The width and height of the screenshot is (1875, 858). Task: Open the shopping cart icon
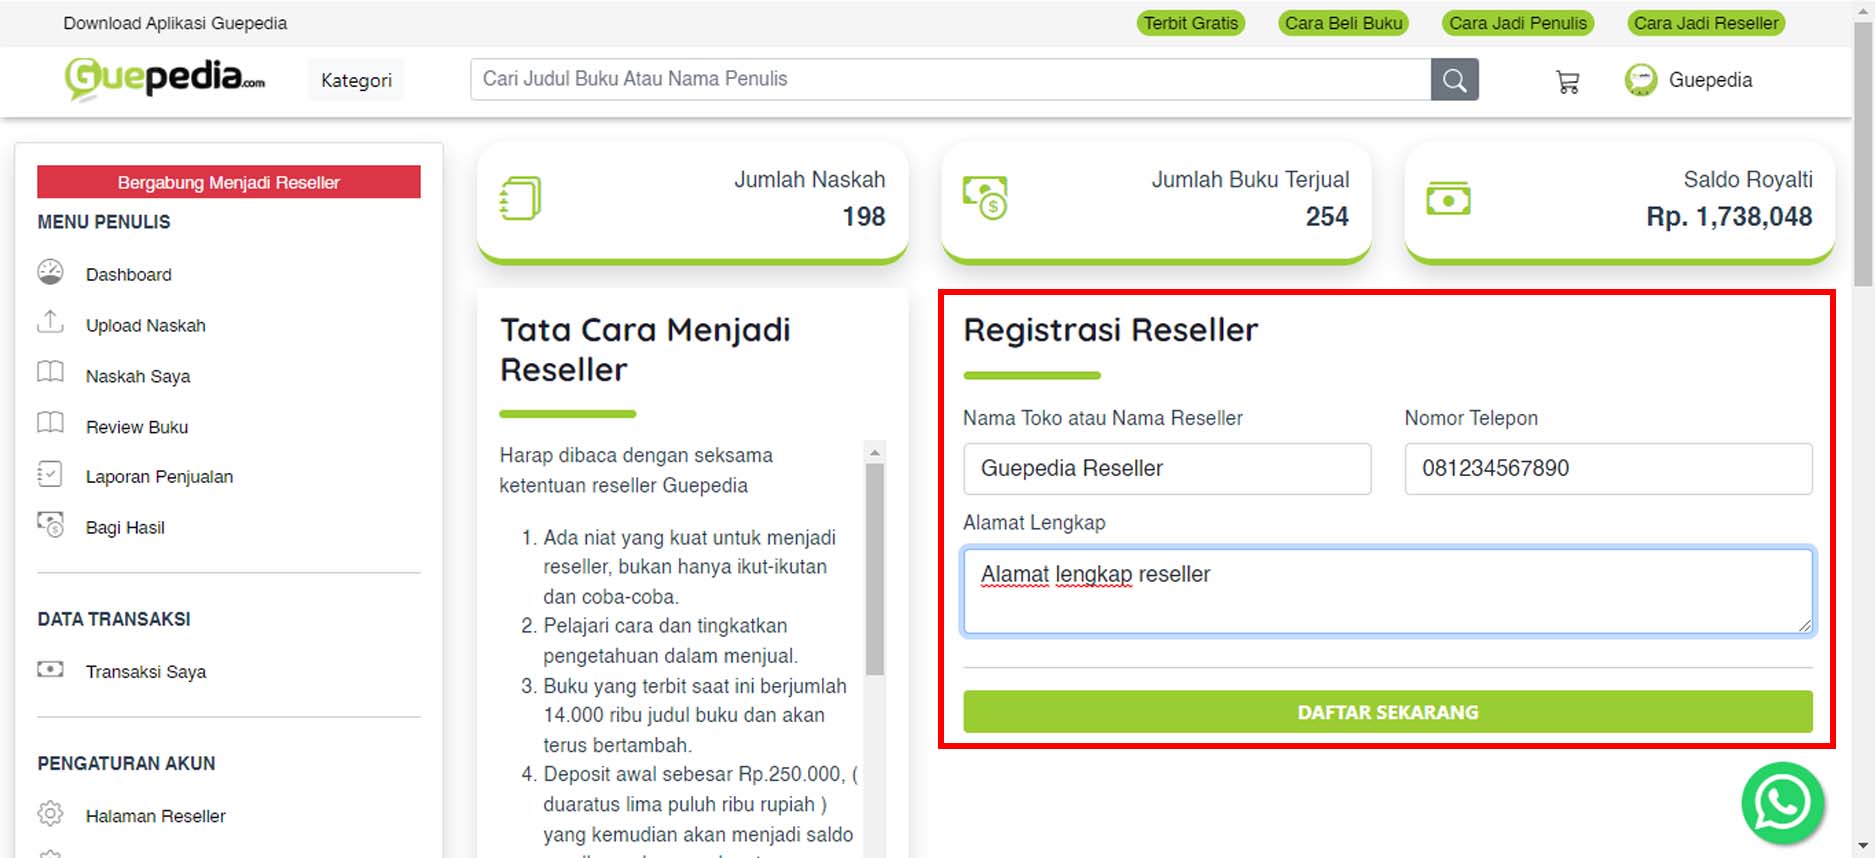(x=1568, y=82)
